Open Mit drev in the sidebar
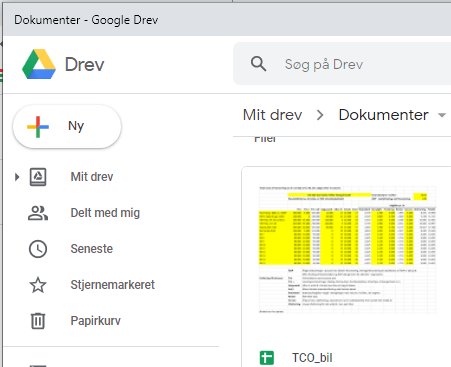Screen dimensions: 451x367 [x=92, y=177]
